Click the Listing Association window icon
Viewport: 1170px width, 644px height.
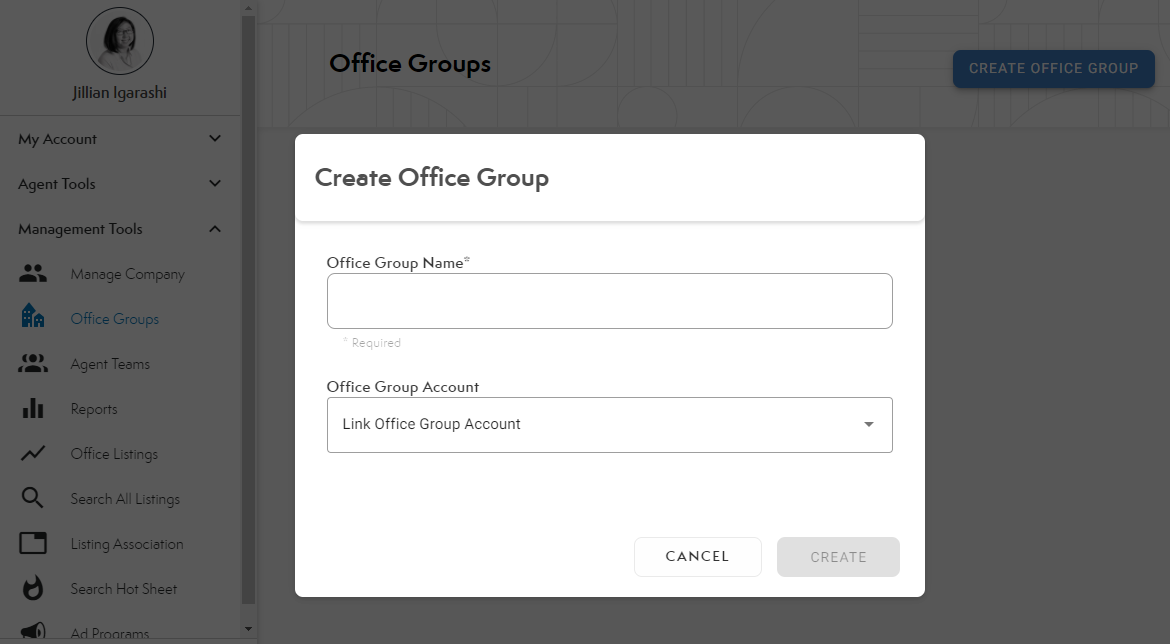(x=33, y=544)
